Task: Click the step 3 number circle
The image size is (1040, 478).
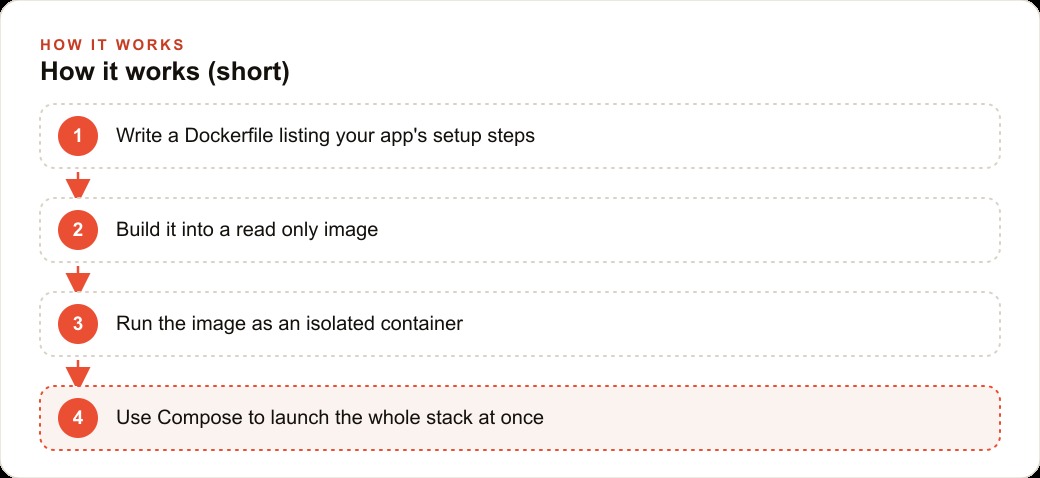Action: click(78, 324)
